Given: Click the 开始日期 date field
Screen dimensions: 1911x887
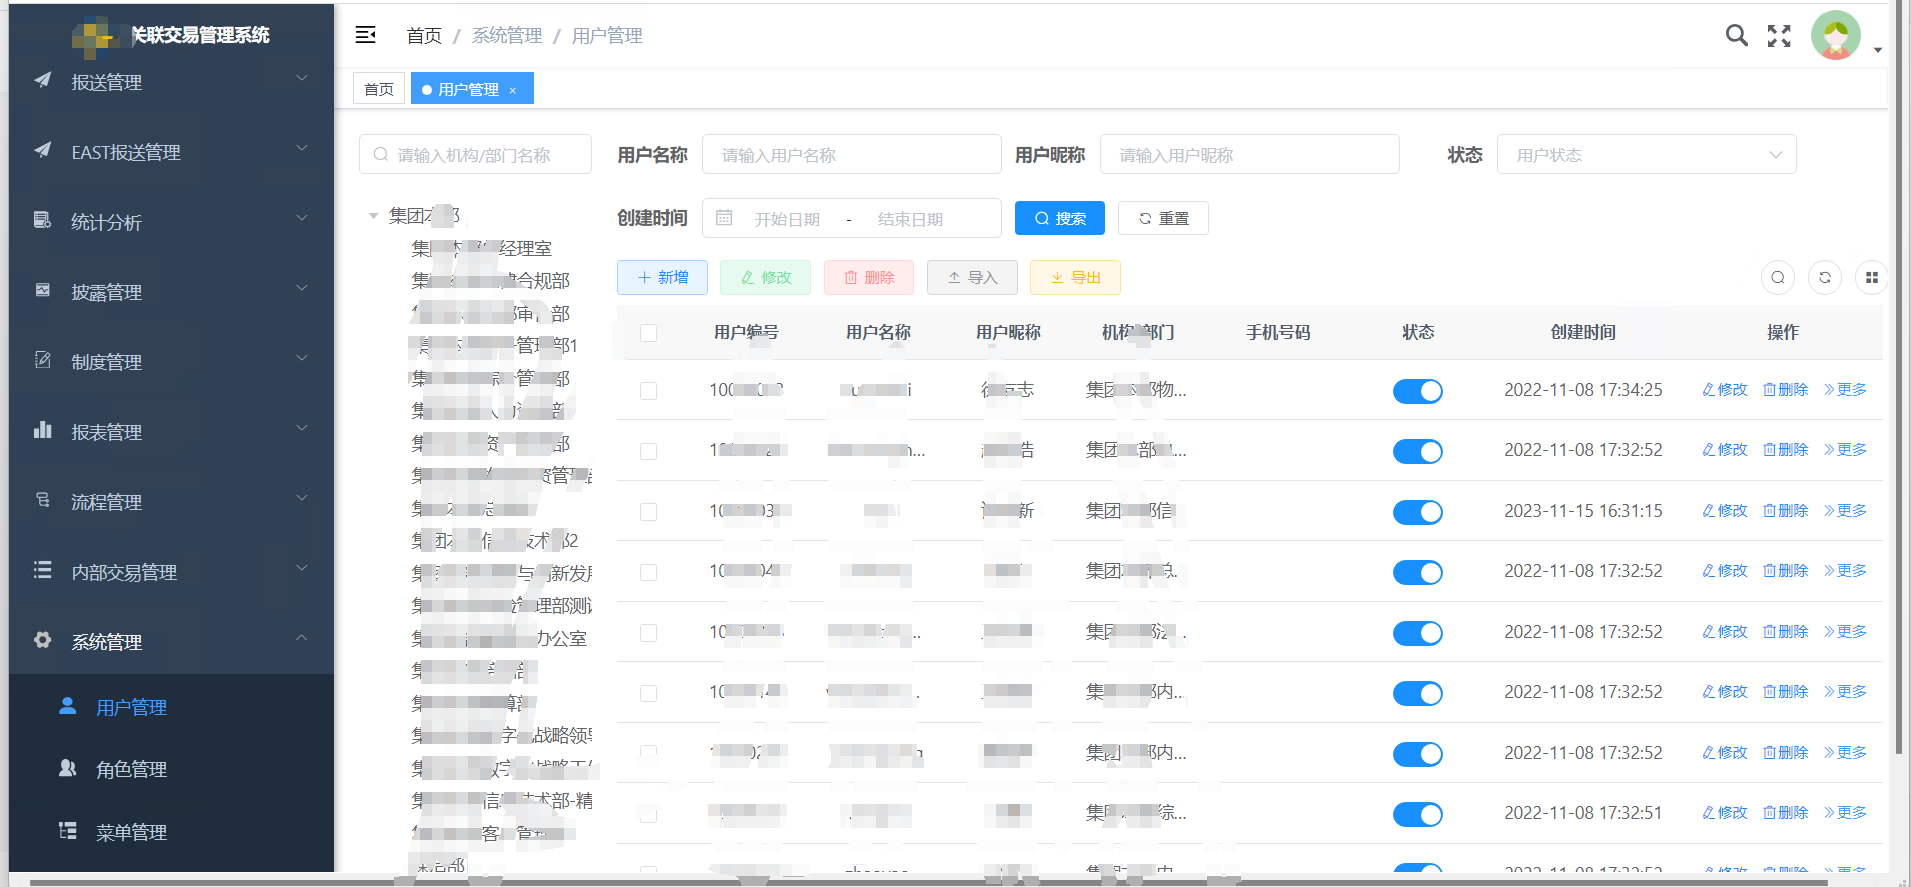Looking at the screenshot, I should tap(788, 219).
